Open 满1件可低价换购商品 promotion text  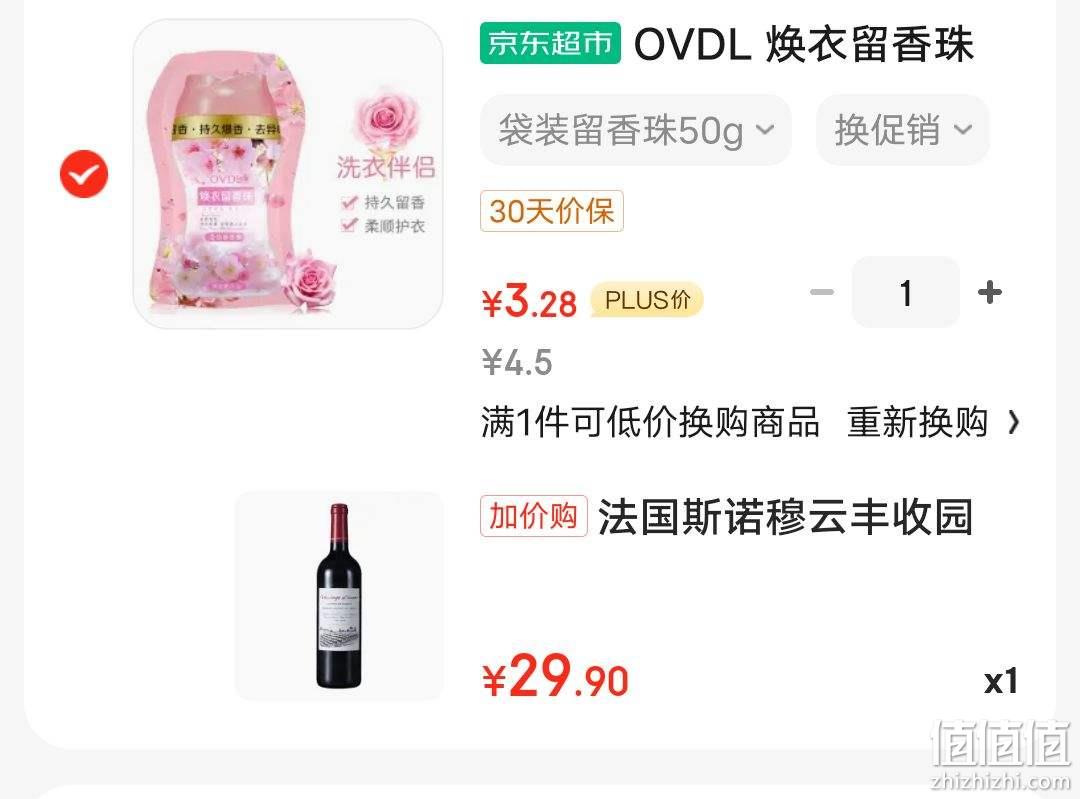(650, 422)
